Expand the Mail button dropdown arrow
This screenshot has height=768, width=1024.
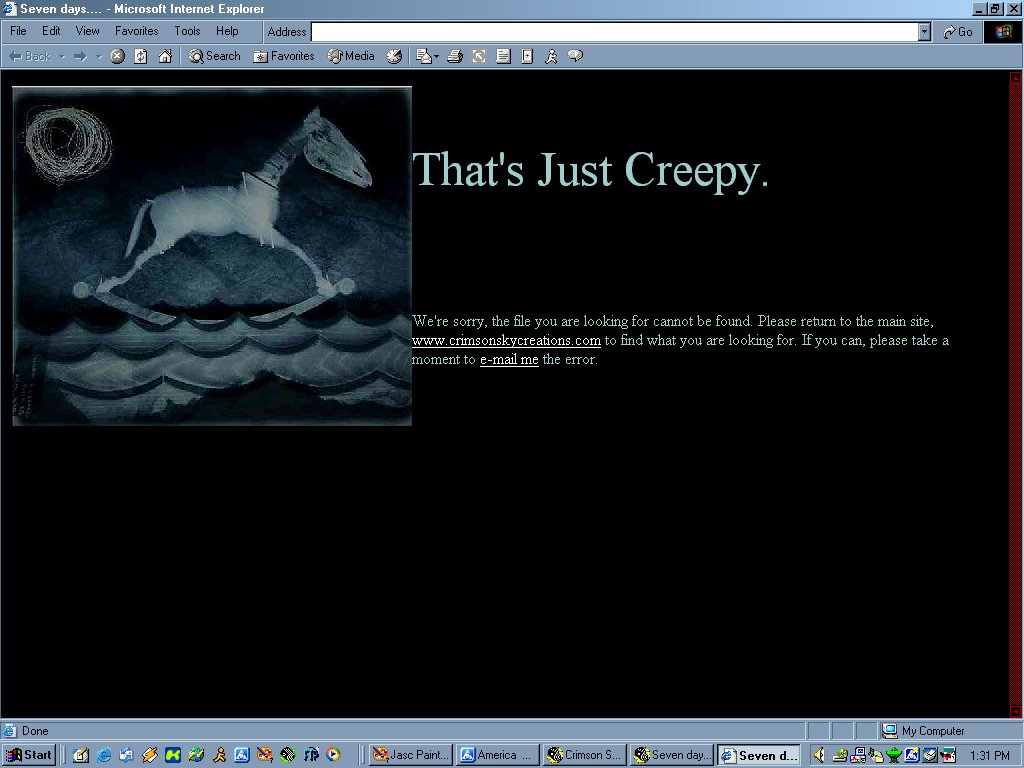pos(436,57)
